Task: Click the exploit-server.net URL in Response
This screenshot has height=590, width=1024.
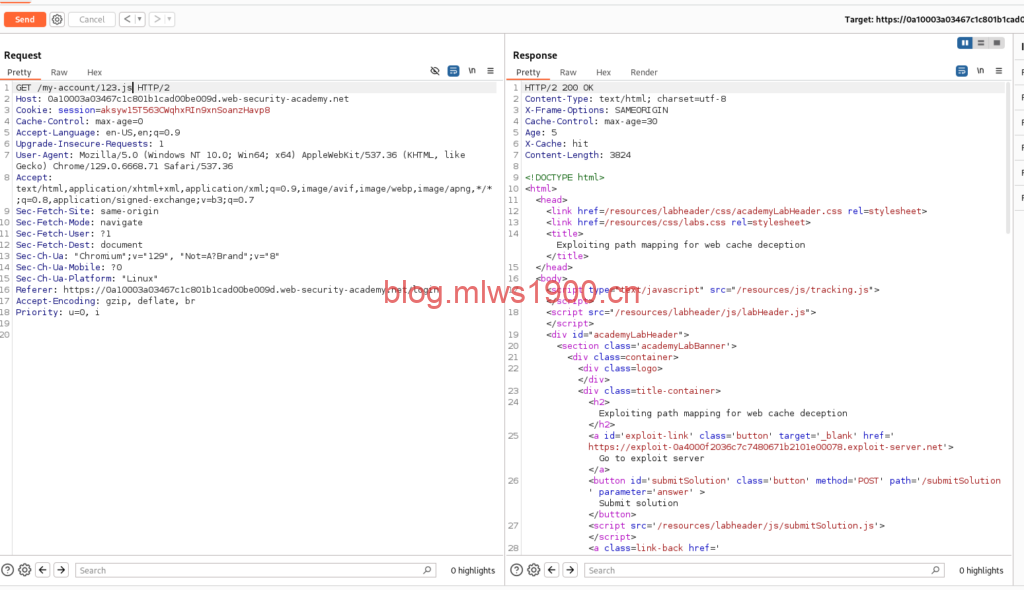Action: point(765,447)
